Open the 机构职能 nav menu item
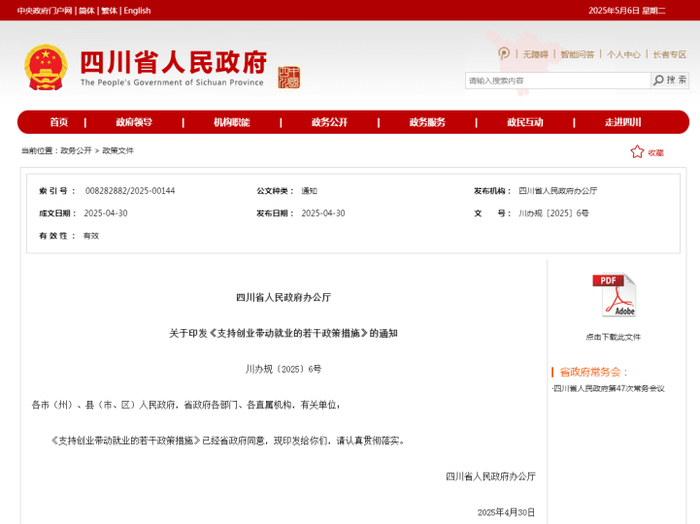Image resolution: width=700 pixels, height=524 pixels. 231,122
